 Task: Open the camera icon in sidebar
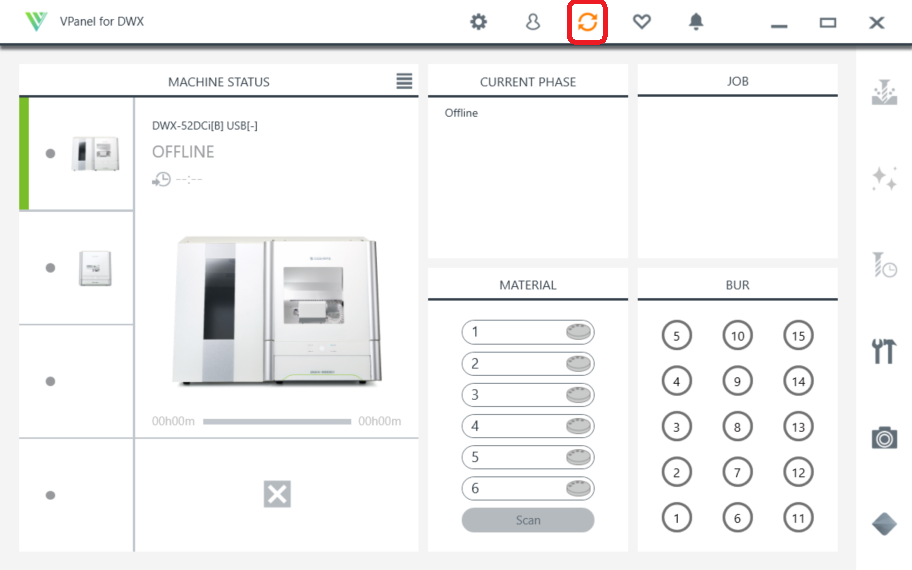[884, 437]
